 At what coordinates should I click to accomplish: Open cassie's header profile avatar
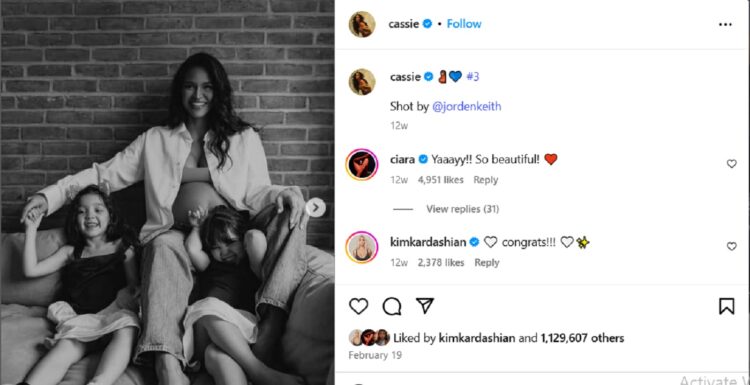pos(362,24)
